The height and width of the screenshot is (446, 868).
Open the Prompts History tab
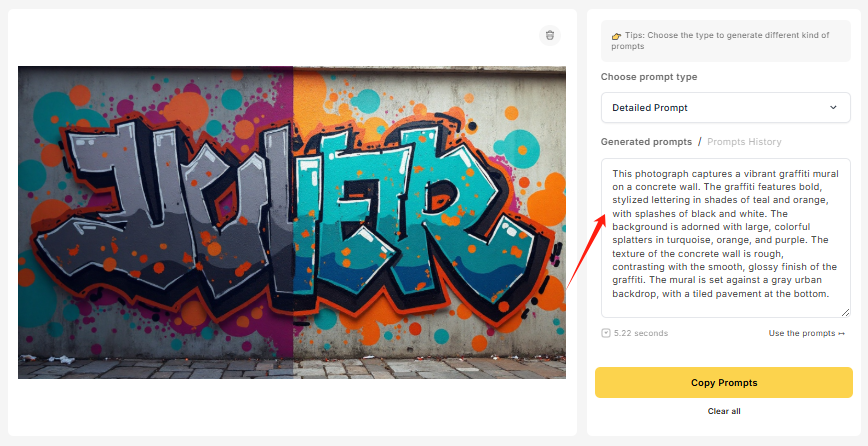click(x=744, y=142)
